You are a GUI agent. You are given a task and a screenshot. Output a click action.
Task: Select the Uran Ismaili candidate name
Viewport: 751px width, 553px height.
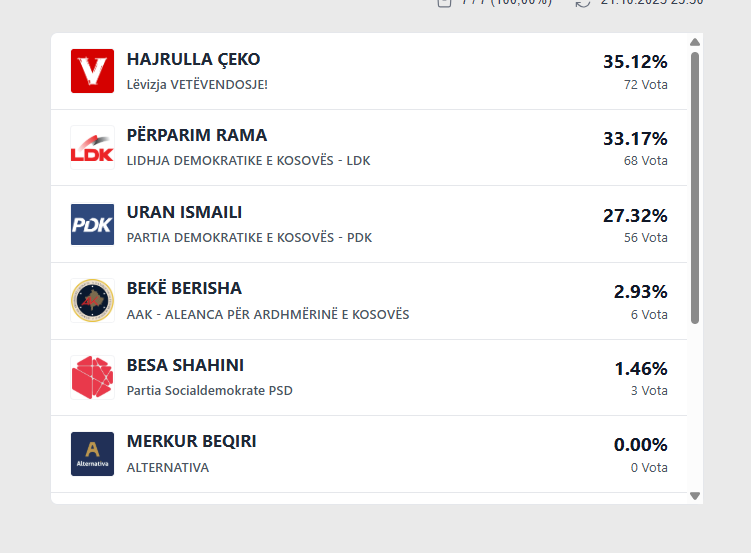(184, 213)
